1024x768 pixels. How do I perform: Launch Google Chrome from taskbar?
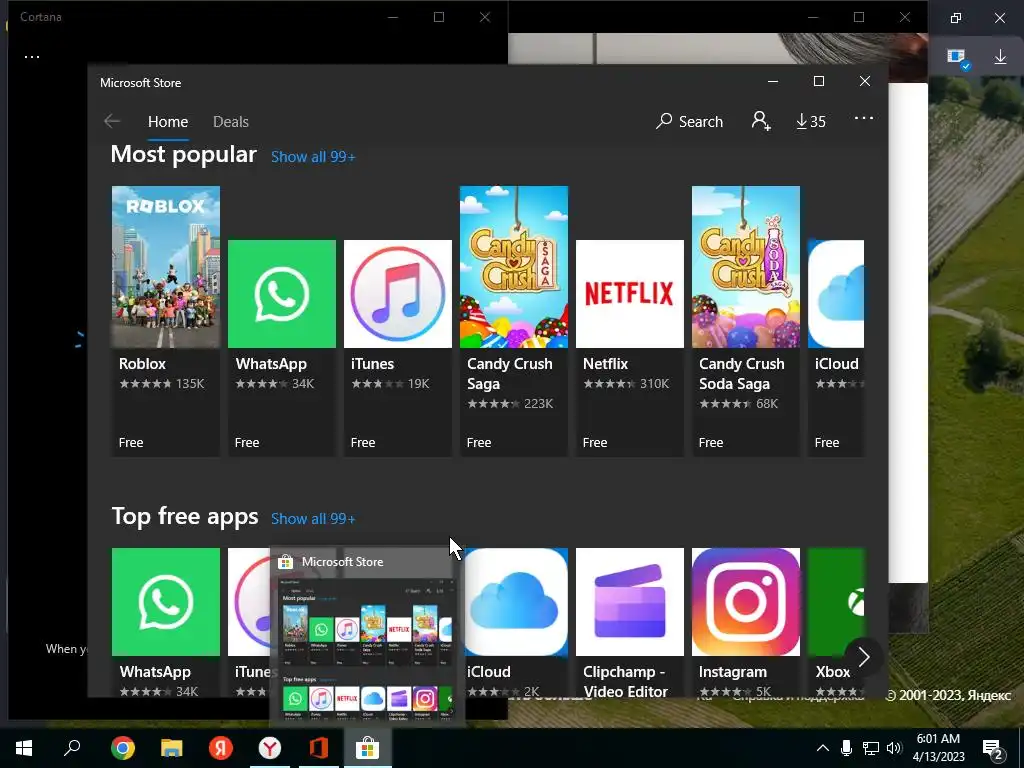pyautogui.click(x=123, y=748)
